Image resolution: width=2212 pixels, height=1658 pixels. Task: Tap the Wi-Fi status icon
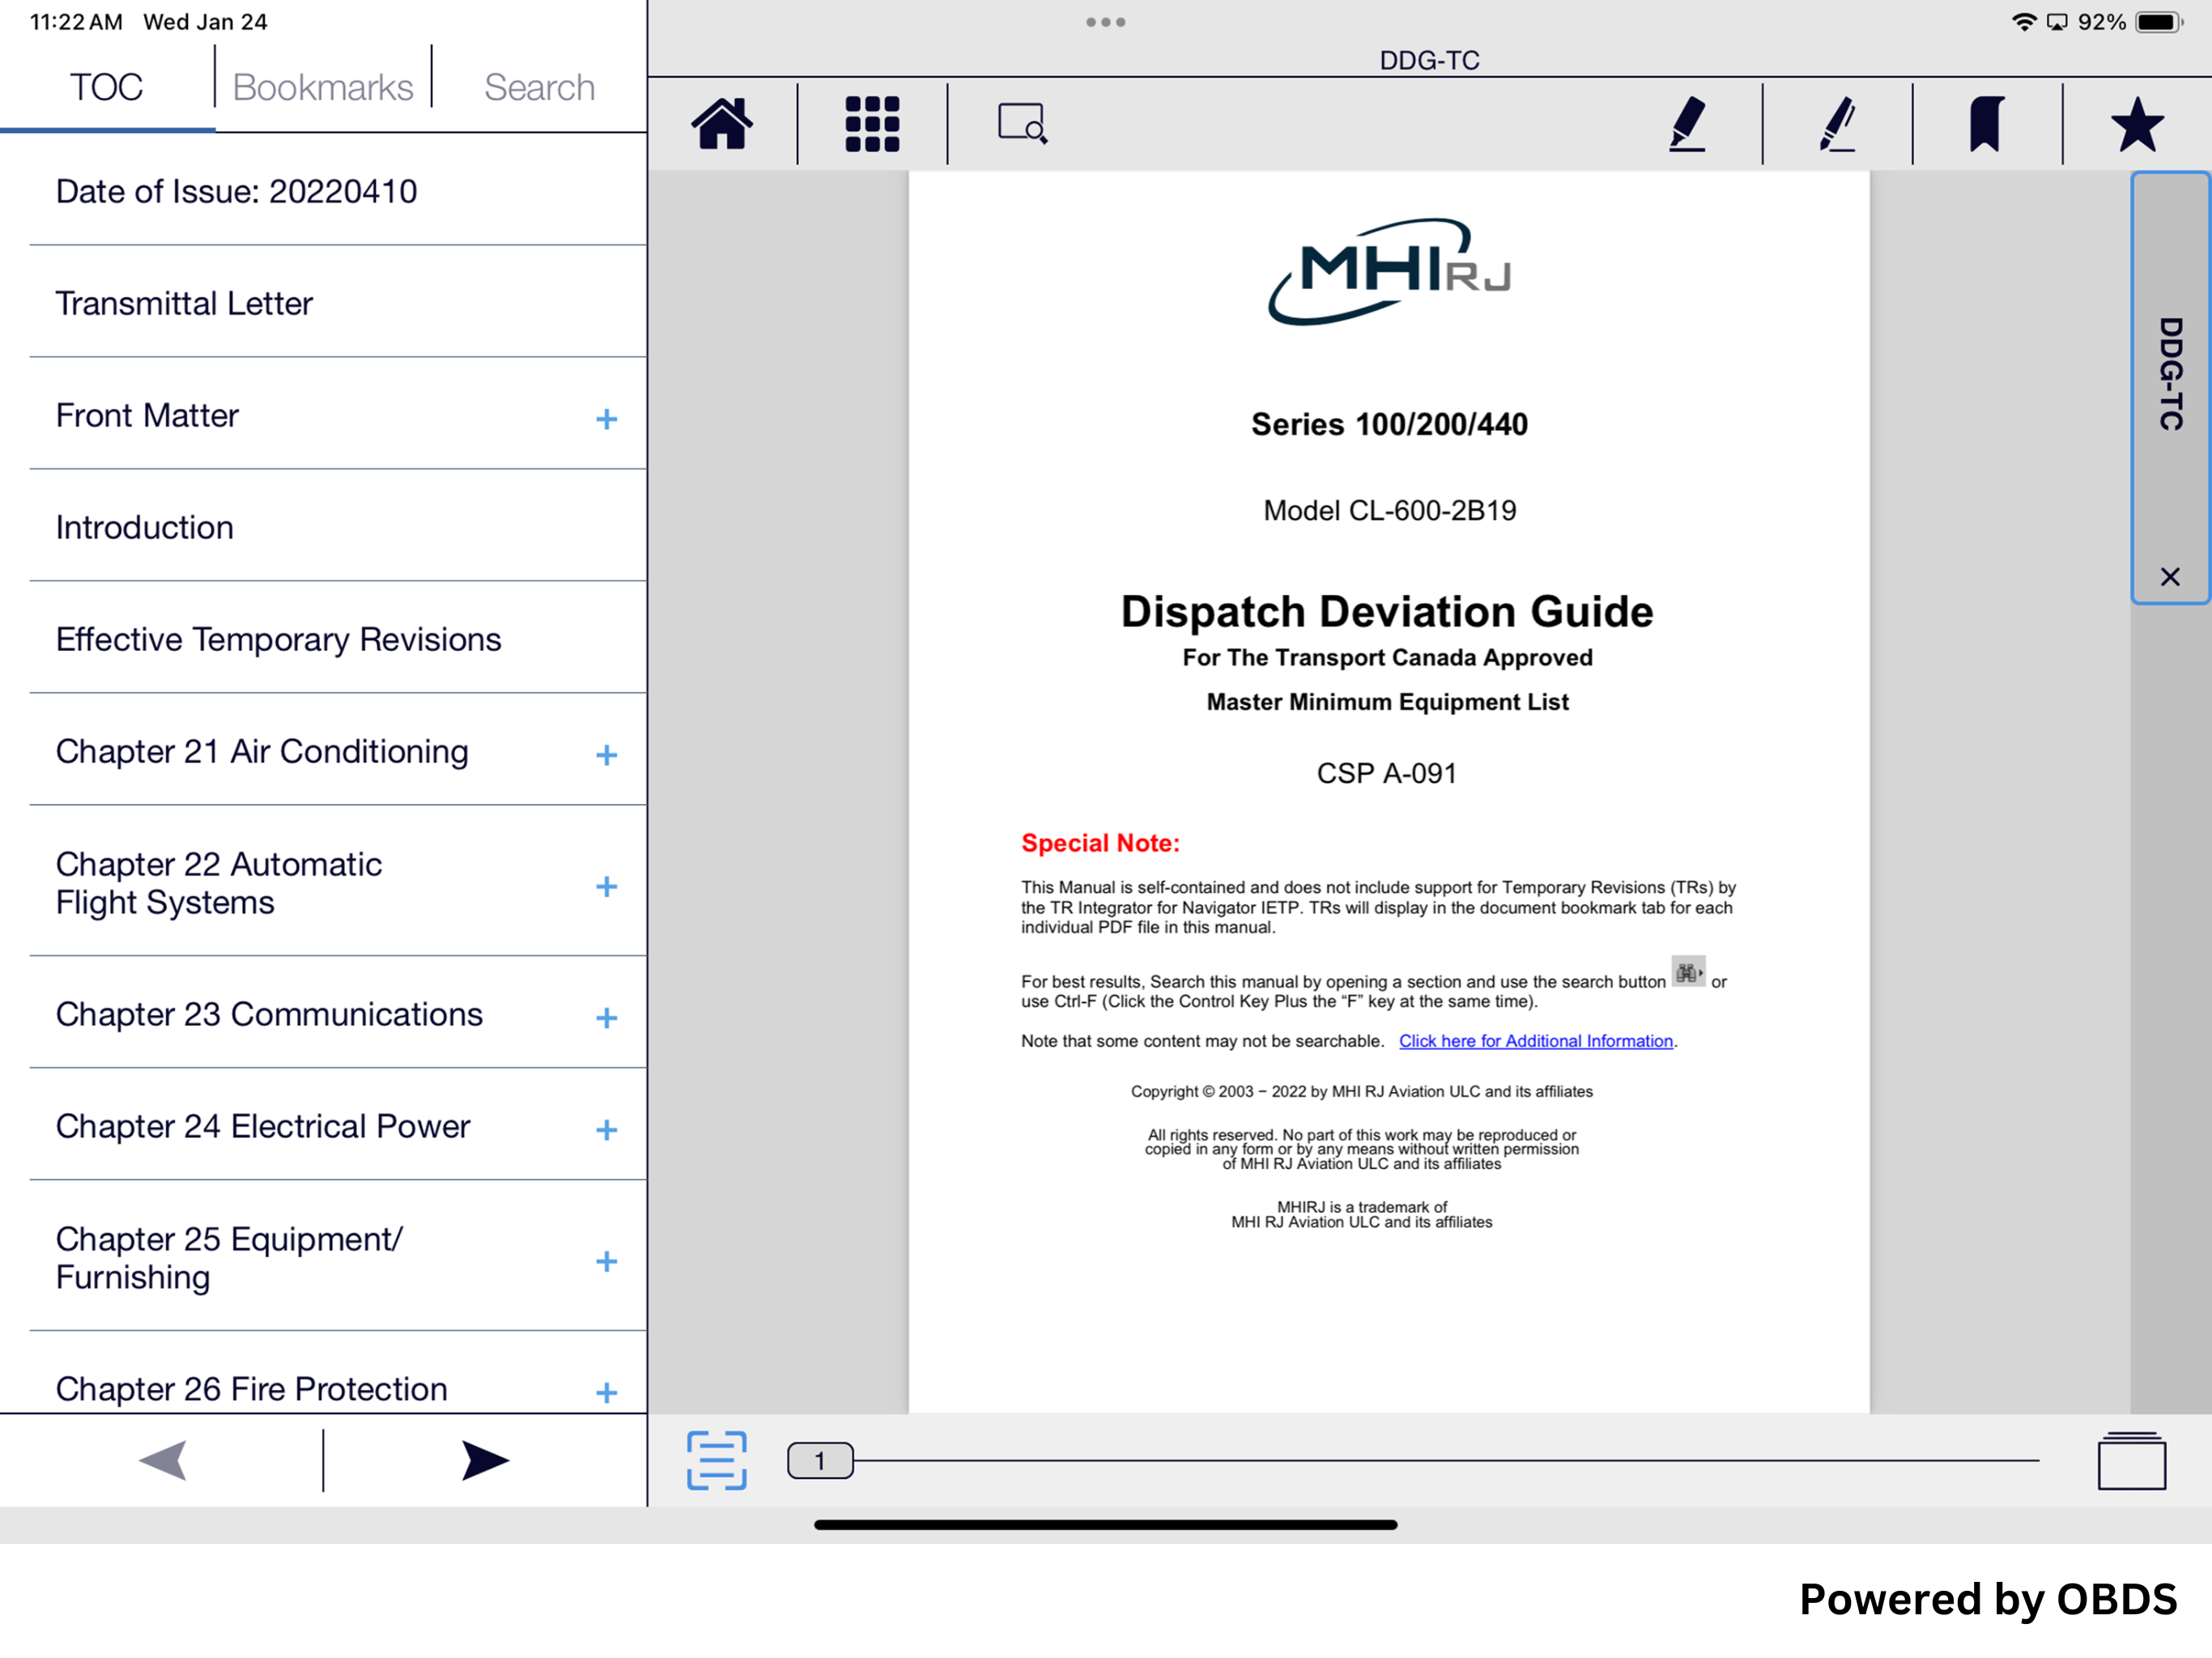tap(2024, 22)
